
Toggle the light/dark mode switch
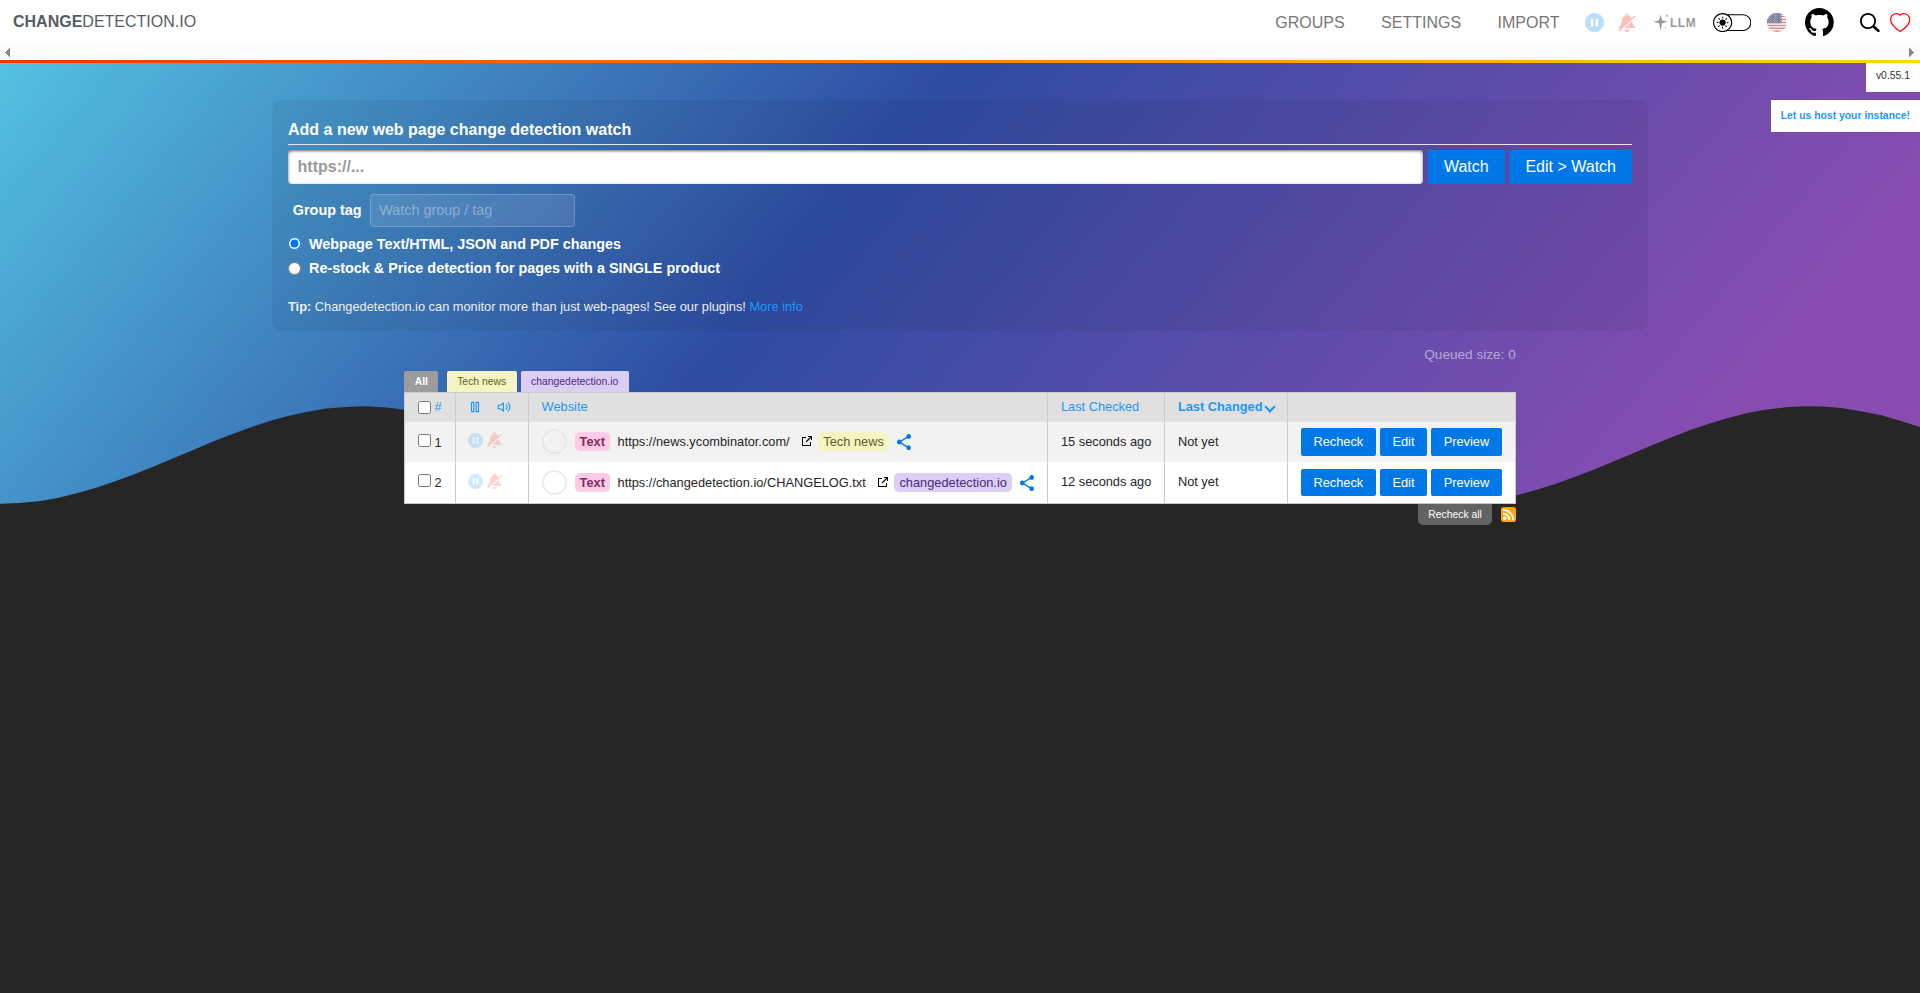1731,22
